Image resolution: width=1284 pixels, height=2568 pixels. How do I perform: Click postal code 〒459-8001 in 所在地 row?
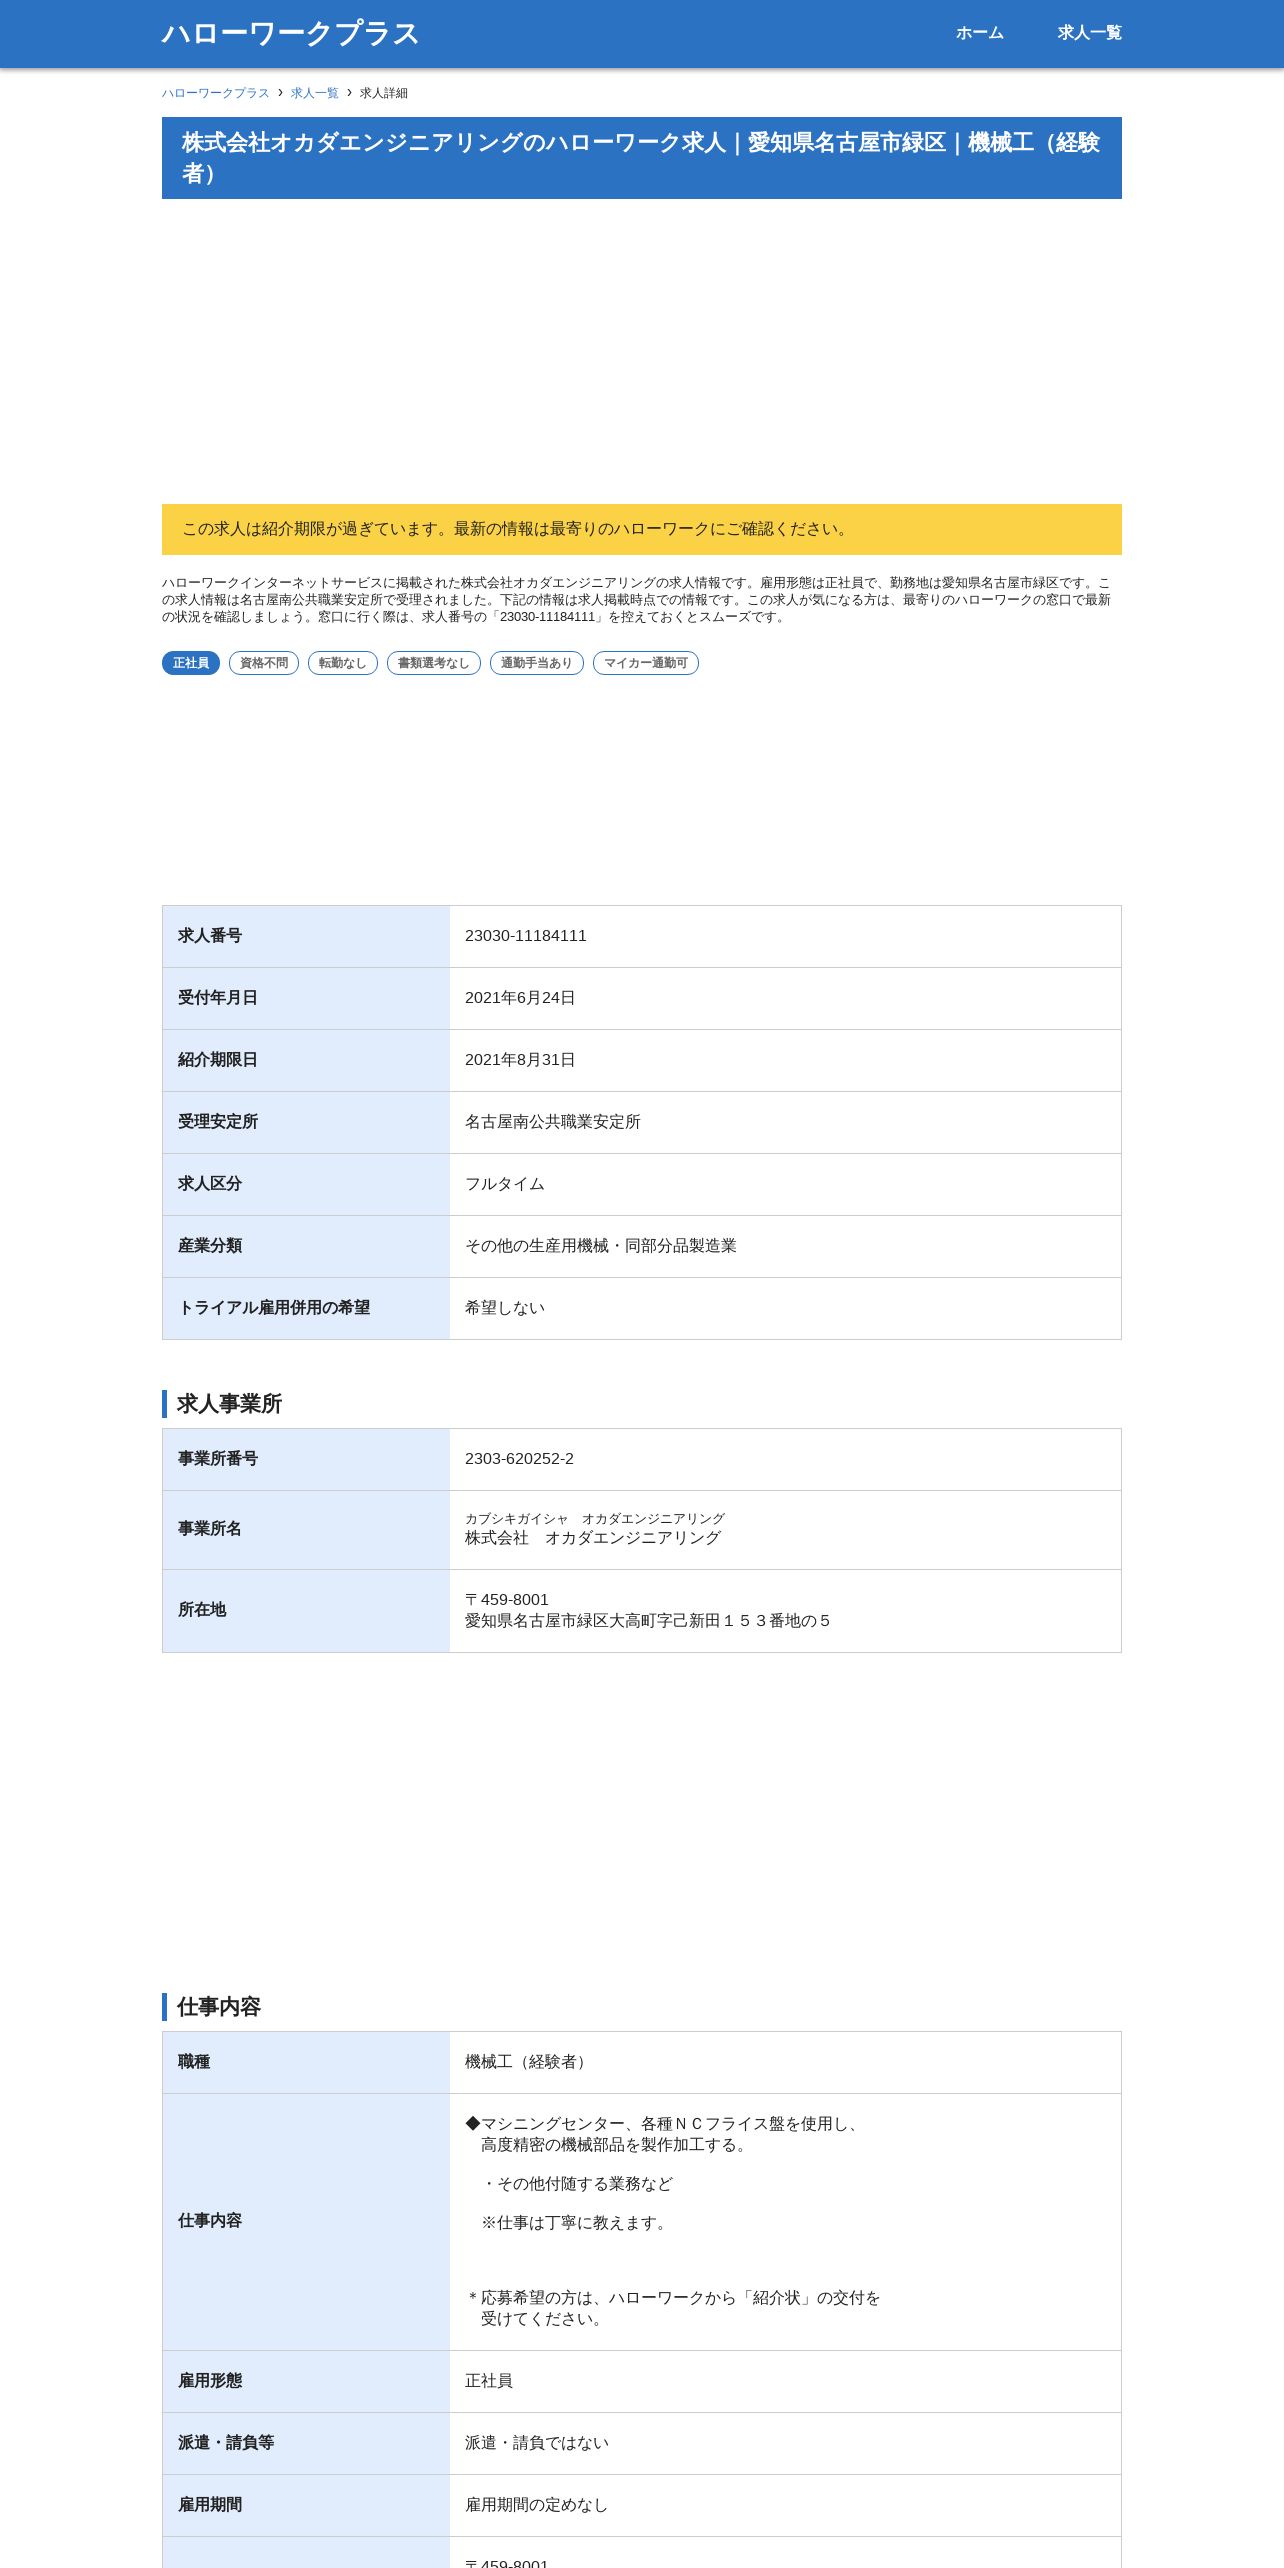click(x=507, y=1600)
